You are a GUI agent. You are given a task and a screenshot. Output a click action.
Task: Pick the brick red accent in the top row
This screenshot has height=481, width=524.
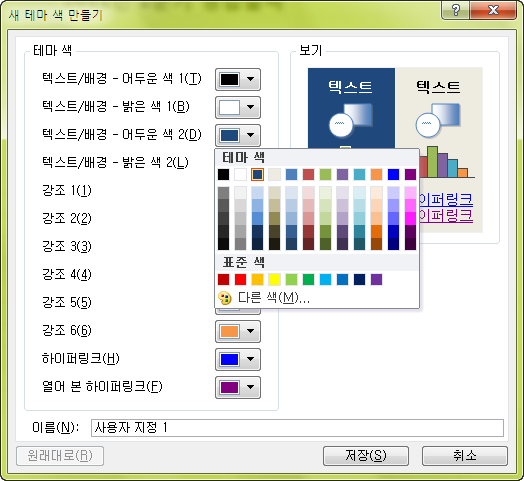coord(308,174)
